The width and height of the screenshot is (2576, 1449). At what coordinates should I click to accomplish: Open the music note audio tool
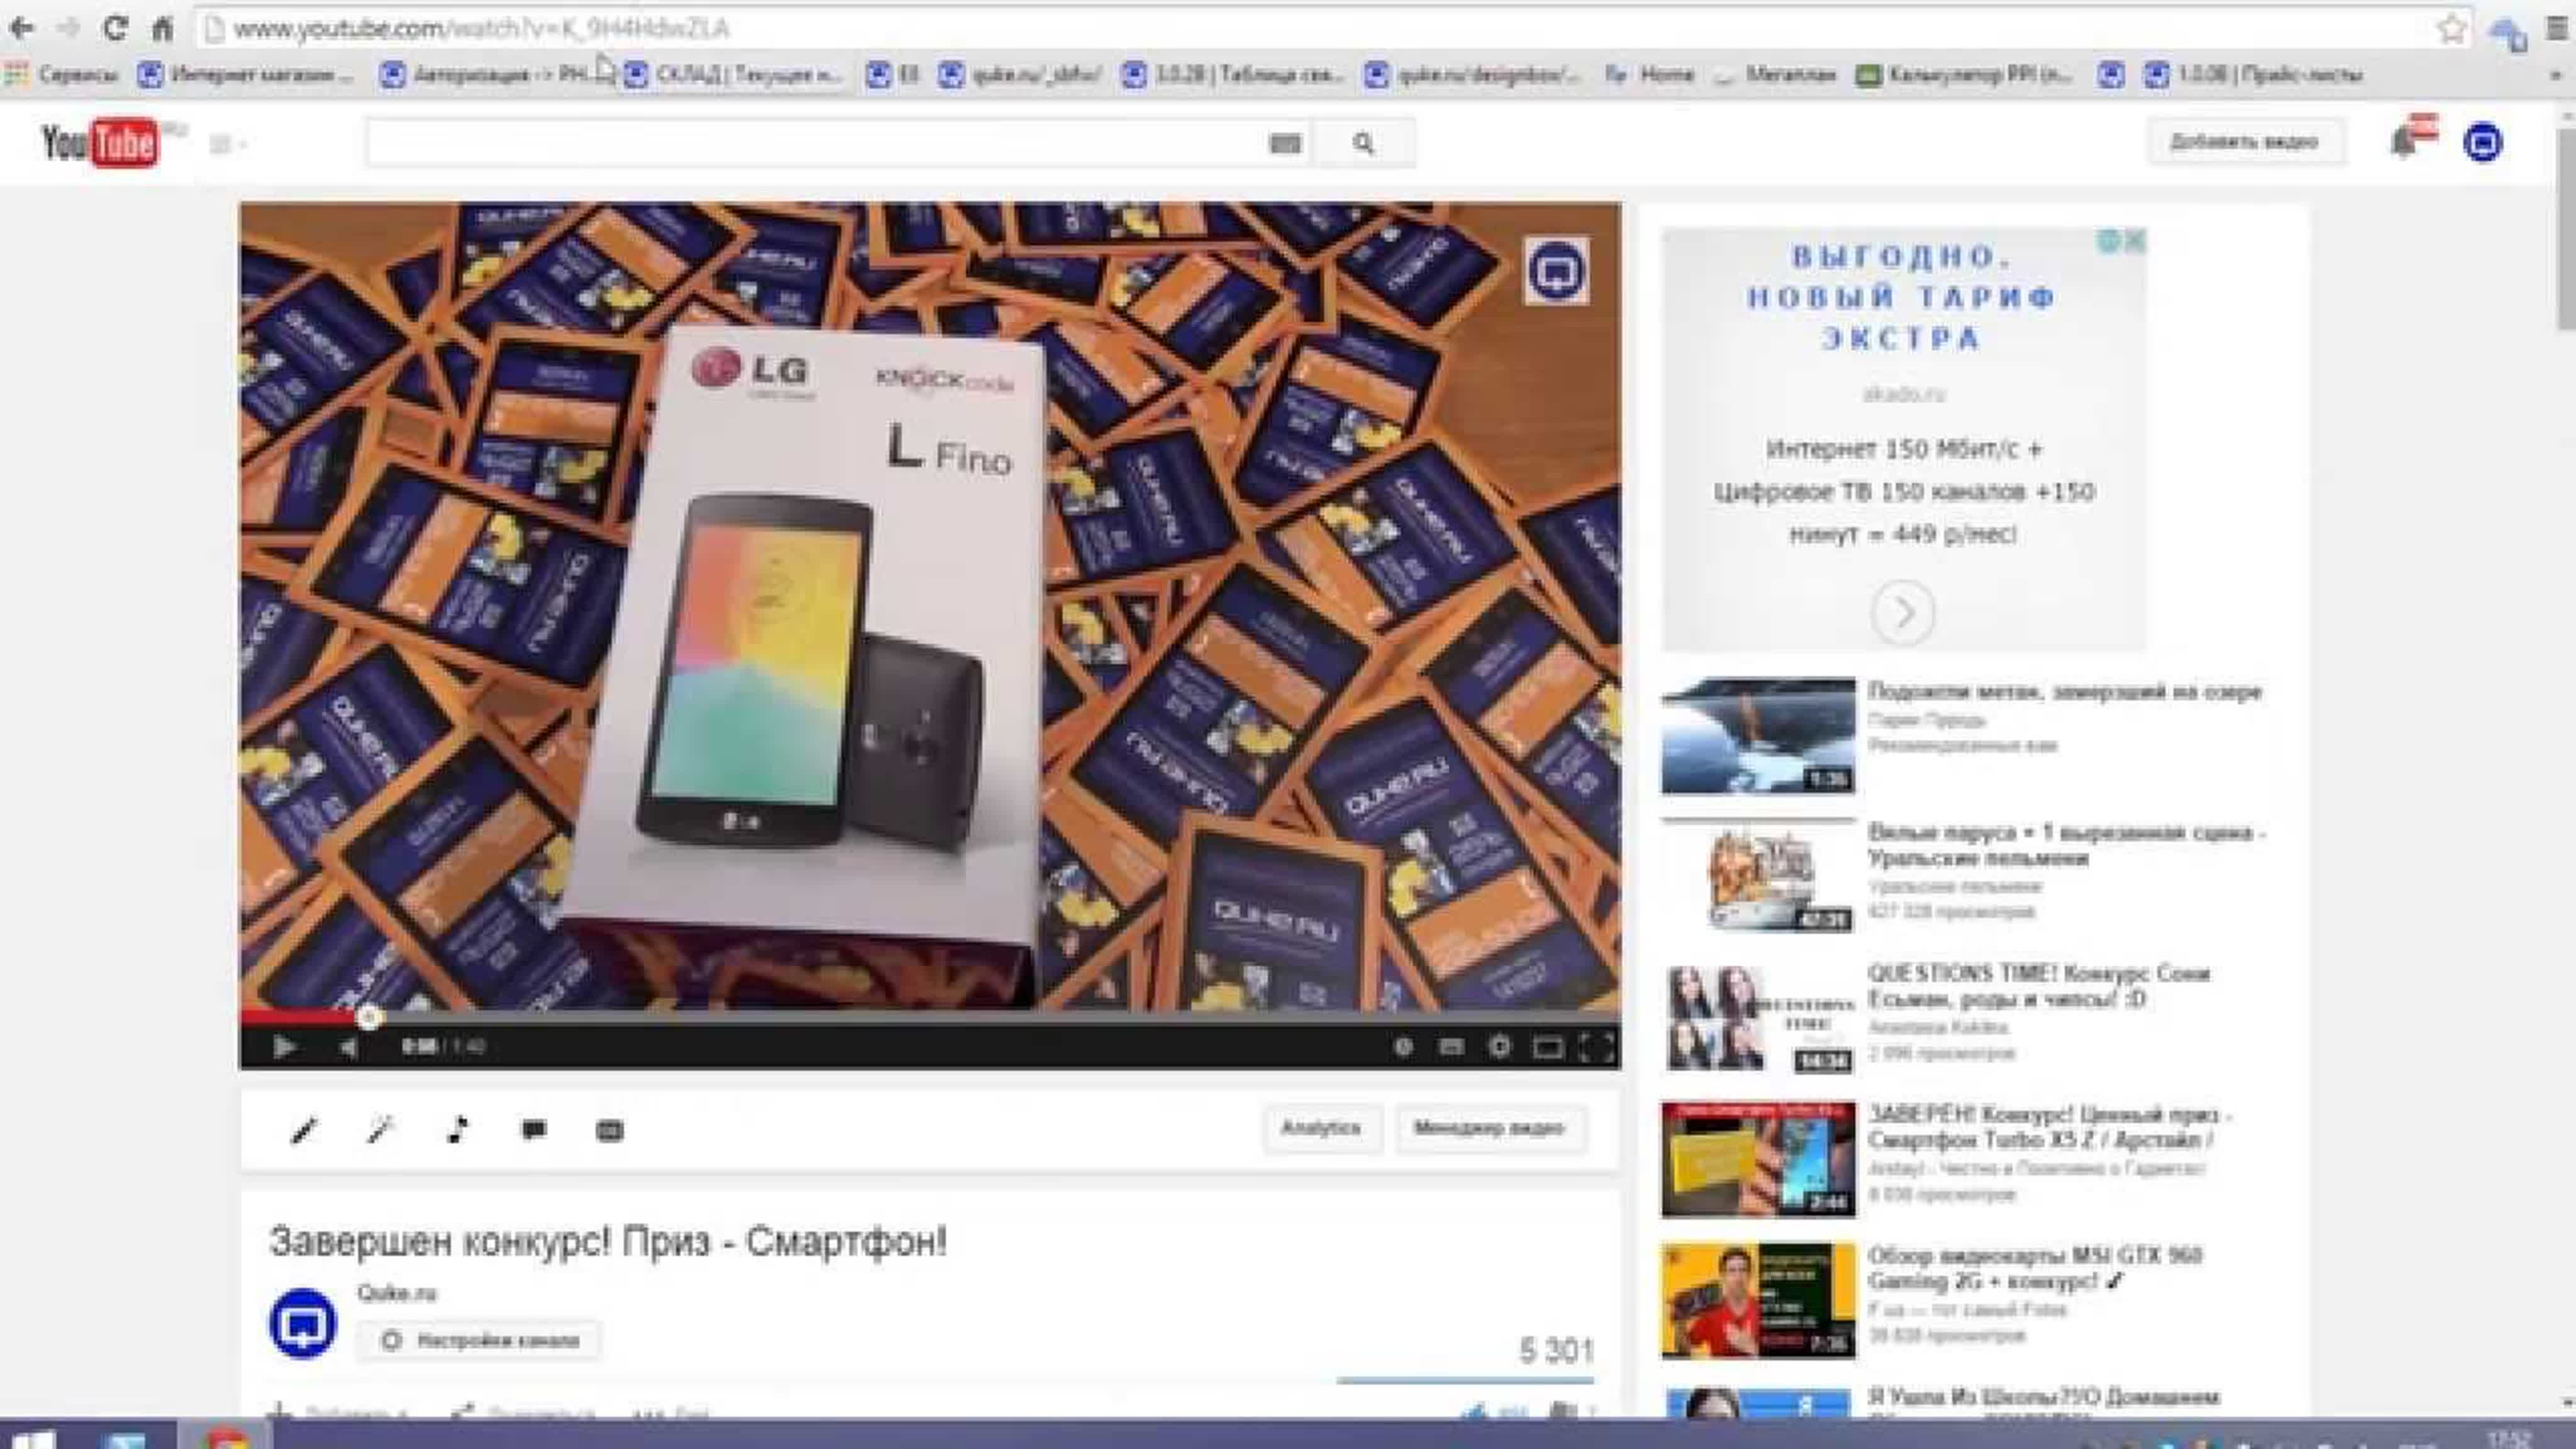click(x=457, y=1130)
